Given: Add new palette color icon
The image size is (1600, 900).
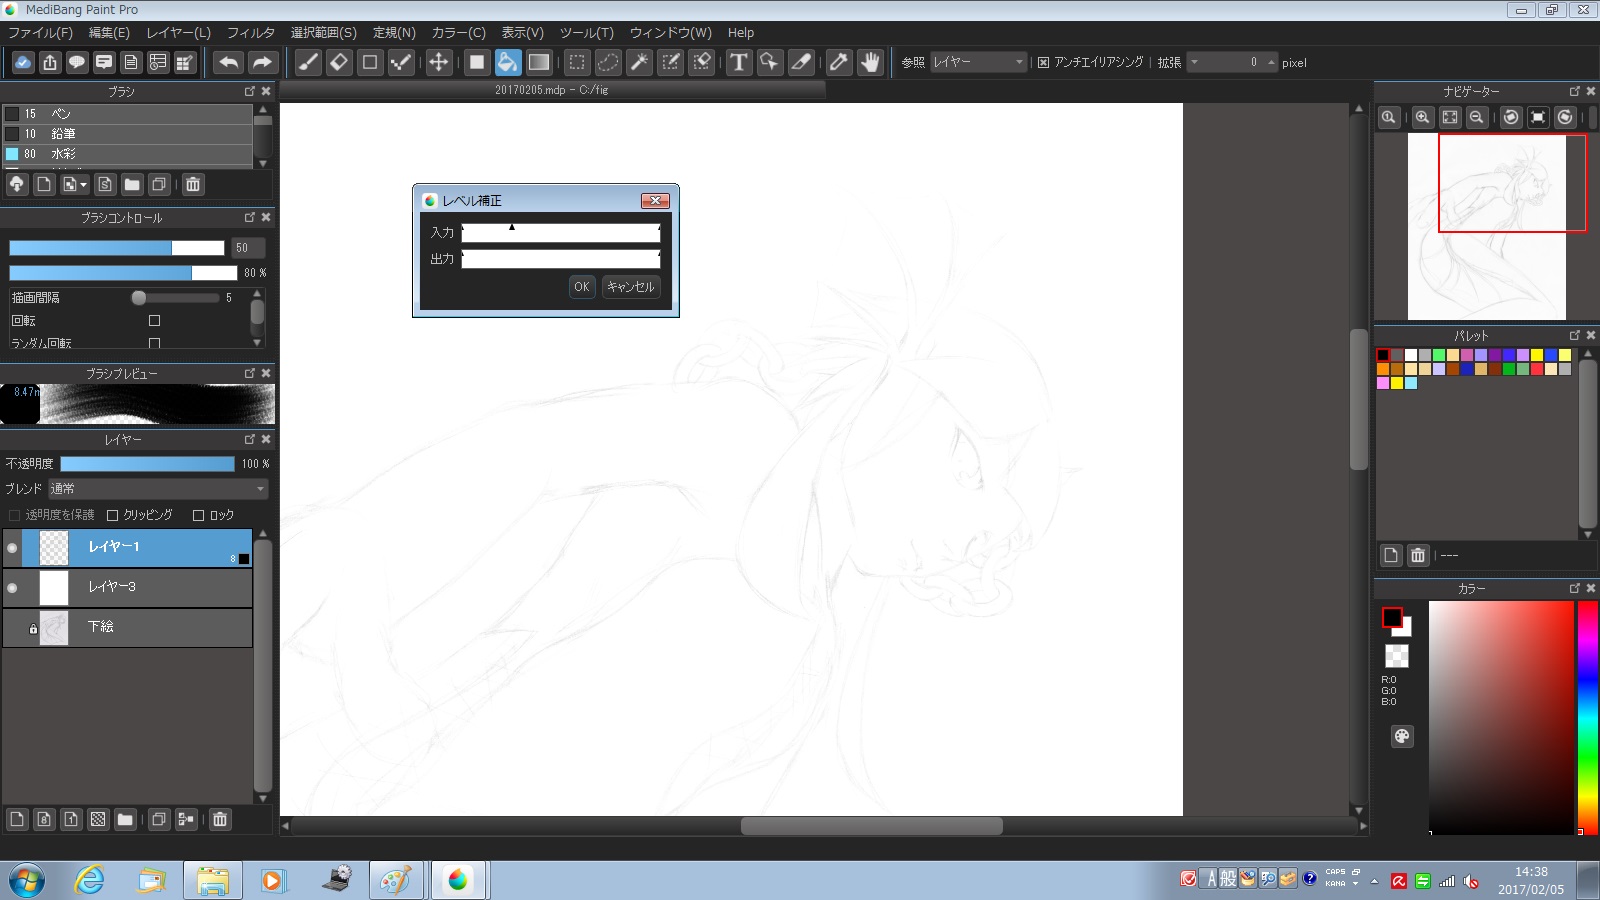Looking at the screenshot, I should click(1391, 555).
